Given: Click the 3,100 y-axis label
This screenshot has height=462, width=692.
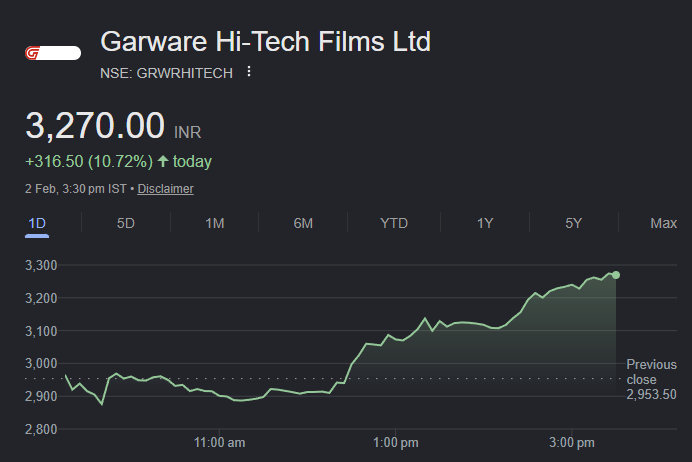Looking at the screenshot, I should (x=41, y=331).
